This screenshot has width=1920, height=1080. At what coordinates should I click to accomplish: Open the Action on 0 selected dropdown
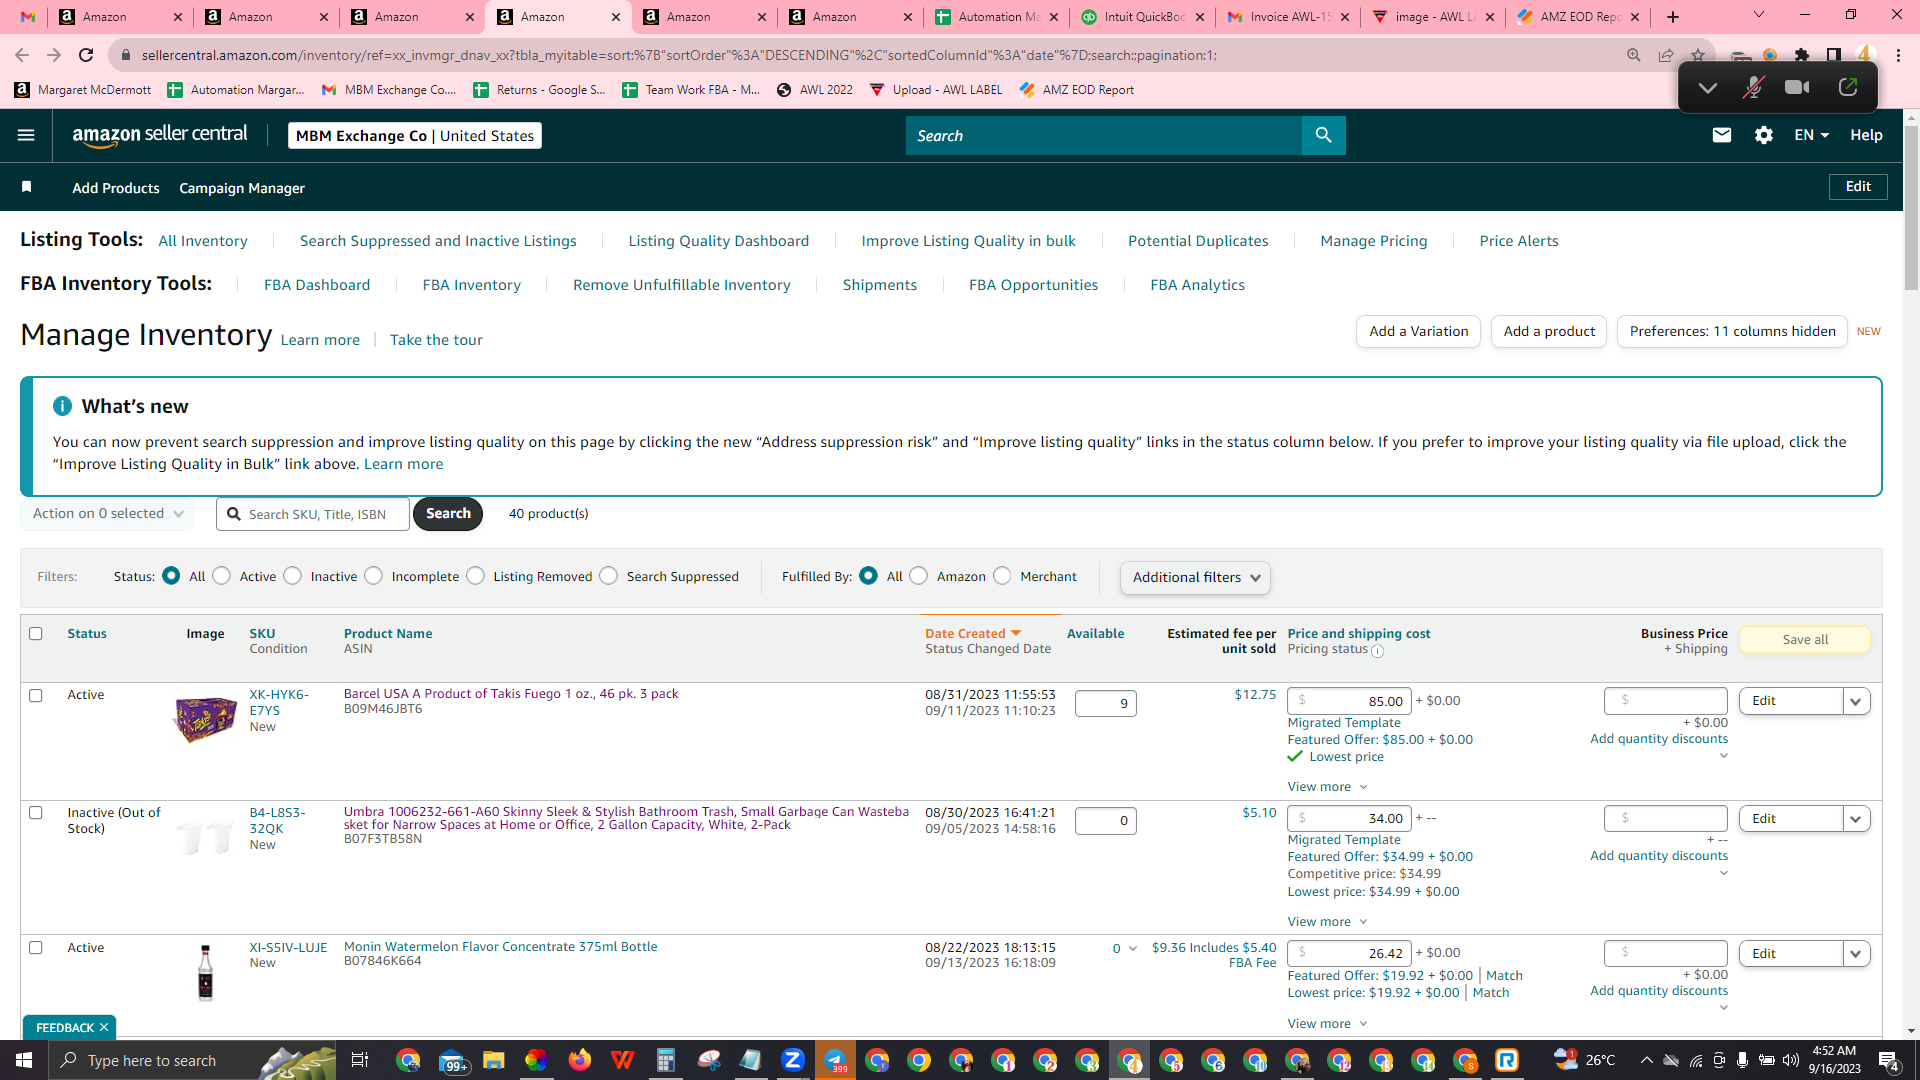107,513
